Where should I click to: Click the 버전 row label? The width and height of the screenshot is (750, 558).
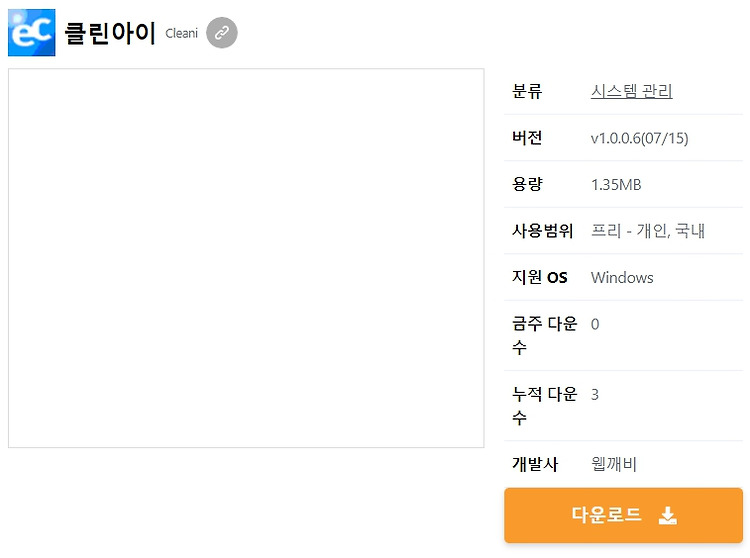click(x=527, y=138)
